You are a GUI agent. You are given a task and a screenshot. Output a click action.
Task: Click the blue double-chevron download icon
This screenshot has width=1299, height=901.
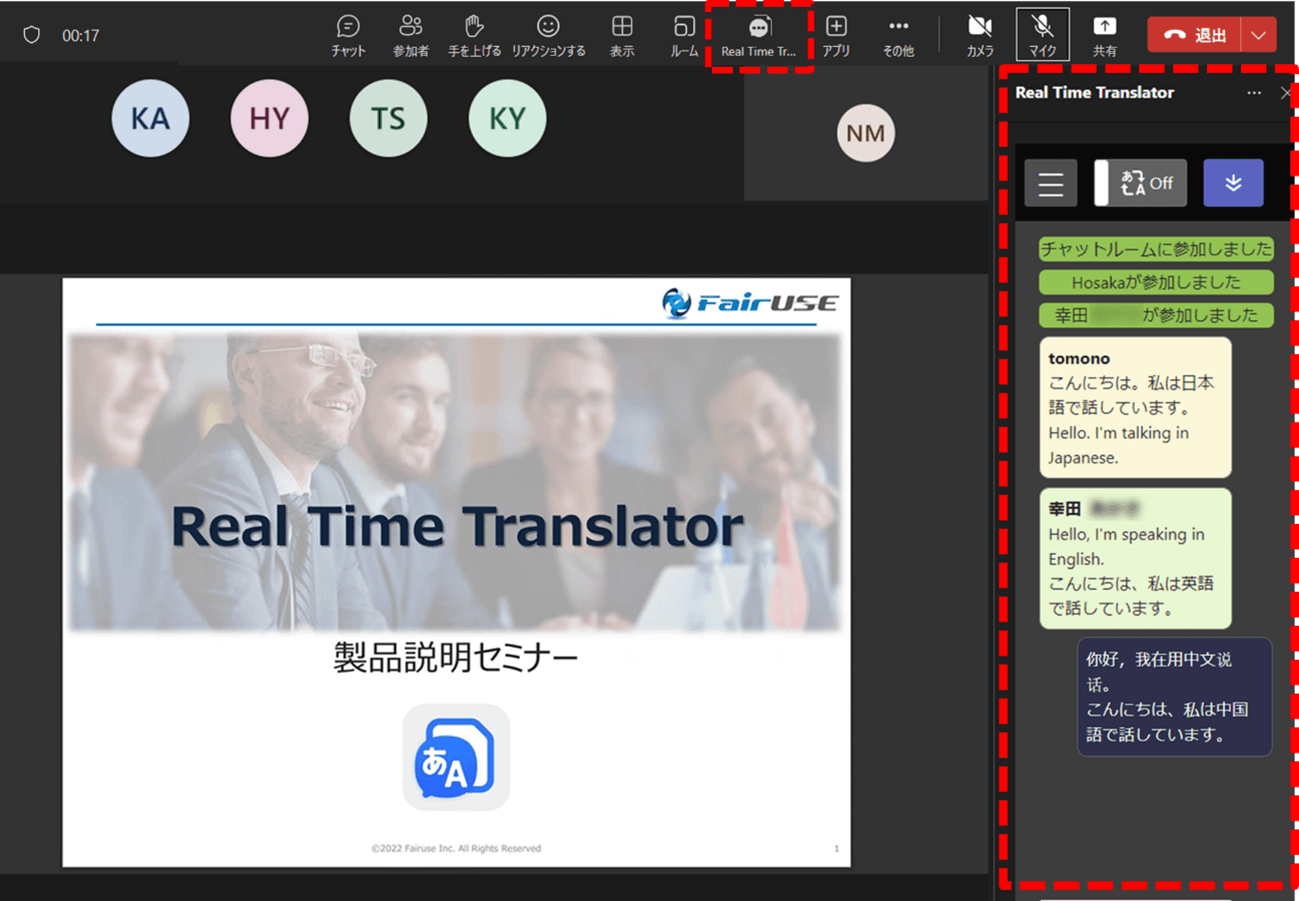(x=1233, y=183)
